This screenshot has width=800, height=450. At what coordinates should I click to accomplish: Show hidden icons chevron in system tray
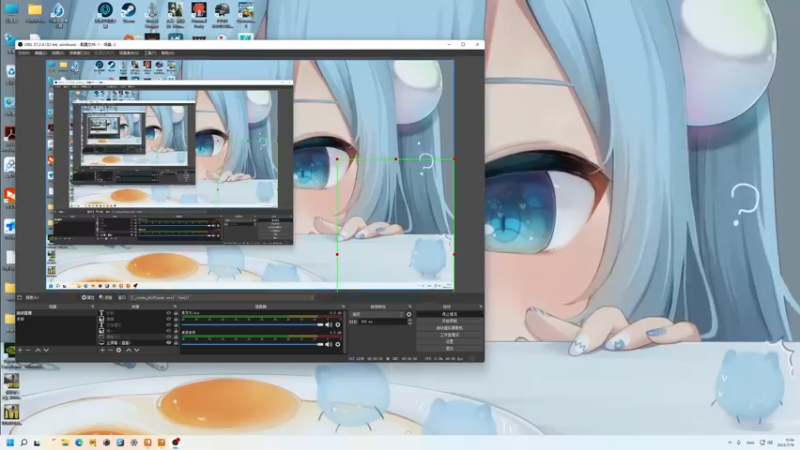tap(730, 442)
